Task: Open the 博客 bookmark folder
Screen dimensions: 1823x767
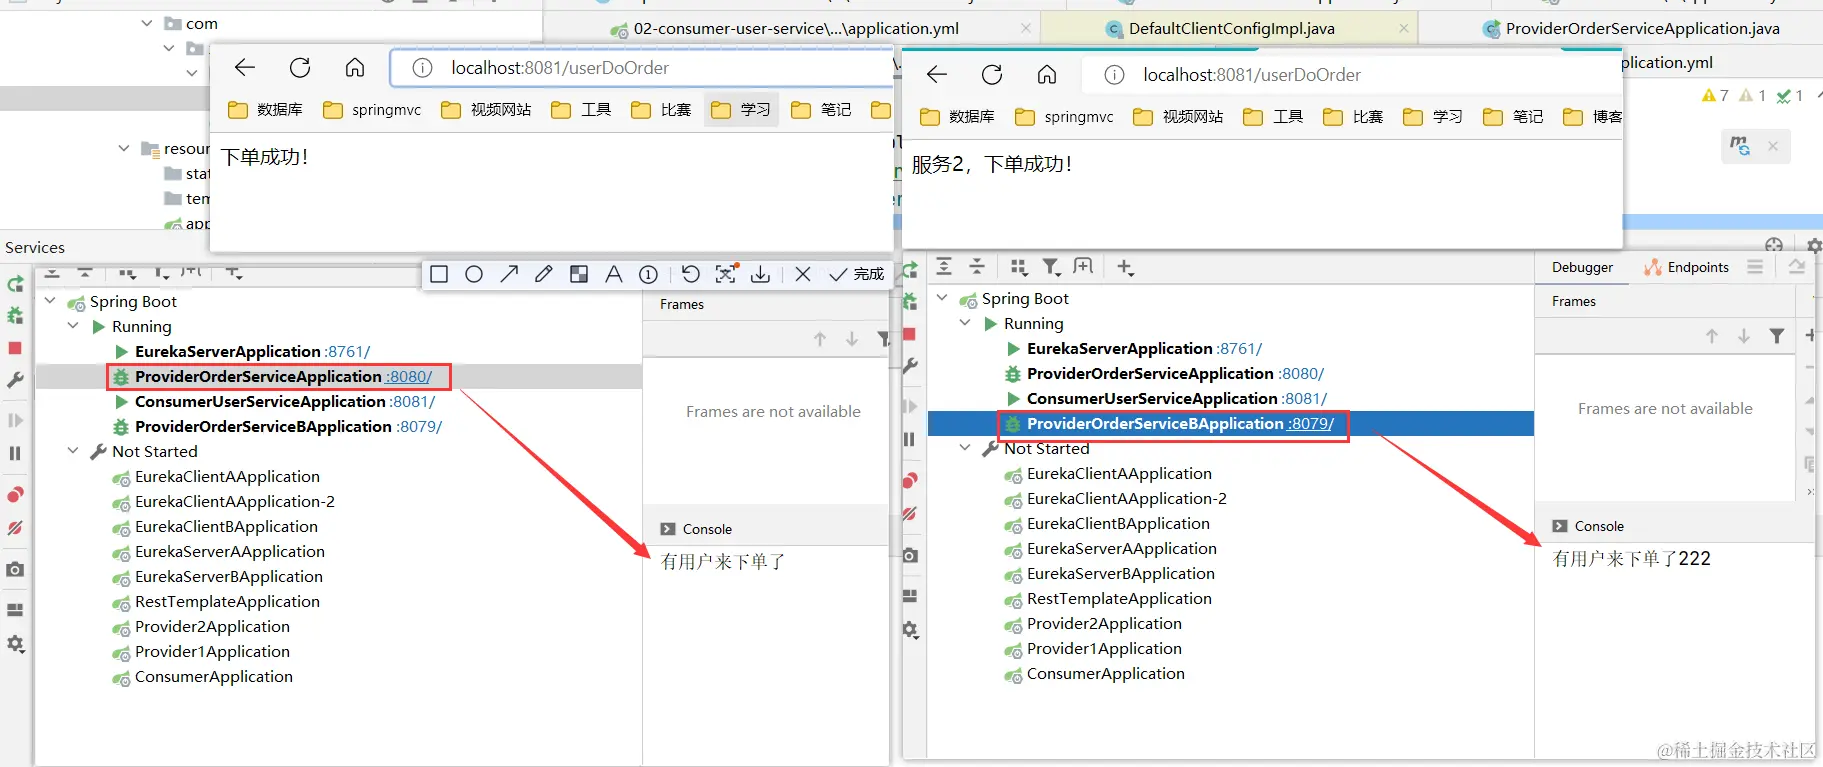Action: [x=1592, y=117]
